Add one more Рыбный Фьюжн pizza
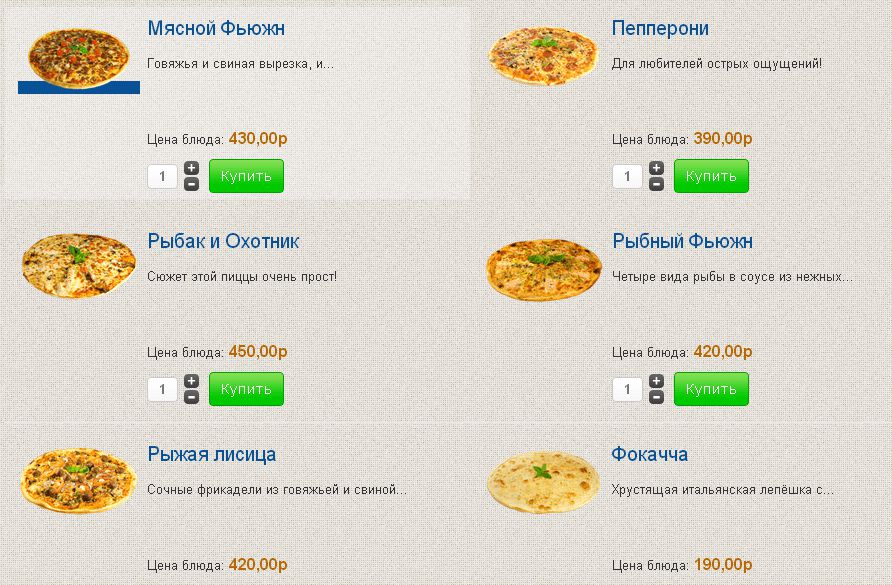This screenshot has width=892, height=585. 656,381
